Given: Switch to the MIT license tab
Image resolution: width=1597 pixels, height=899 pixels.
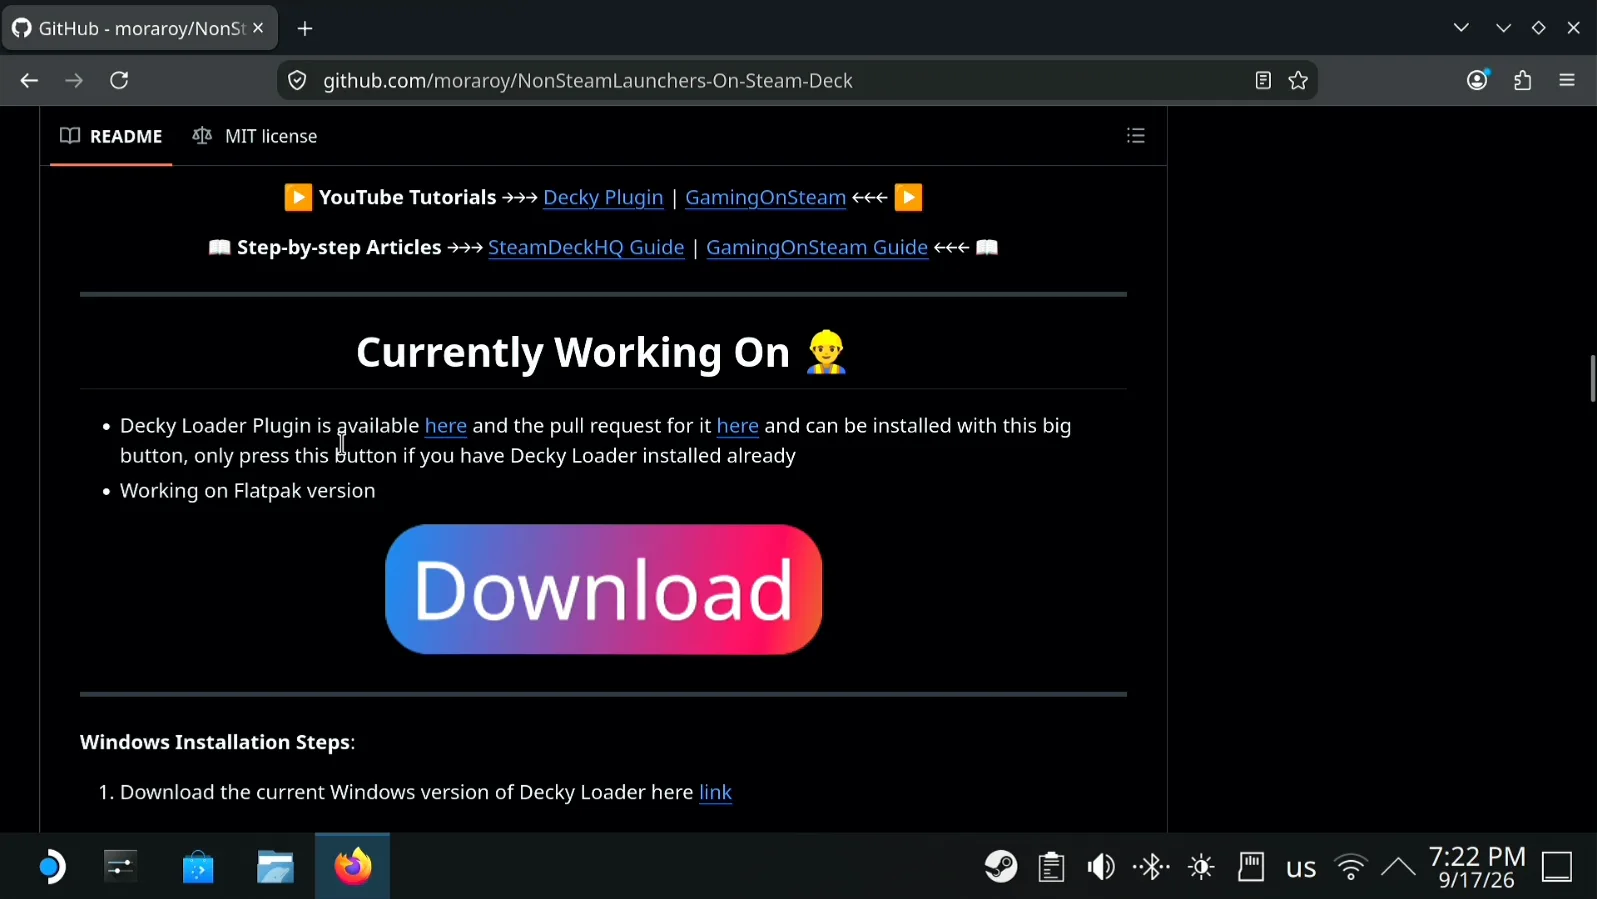Looking at the screenshot, I should [x=255, y=136].
